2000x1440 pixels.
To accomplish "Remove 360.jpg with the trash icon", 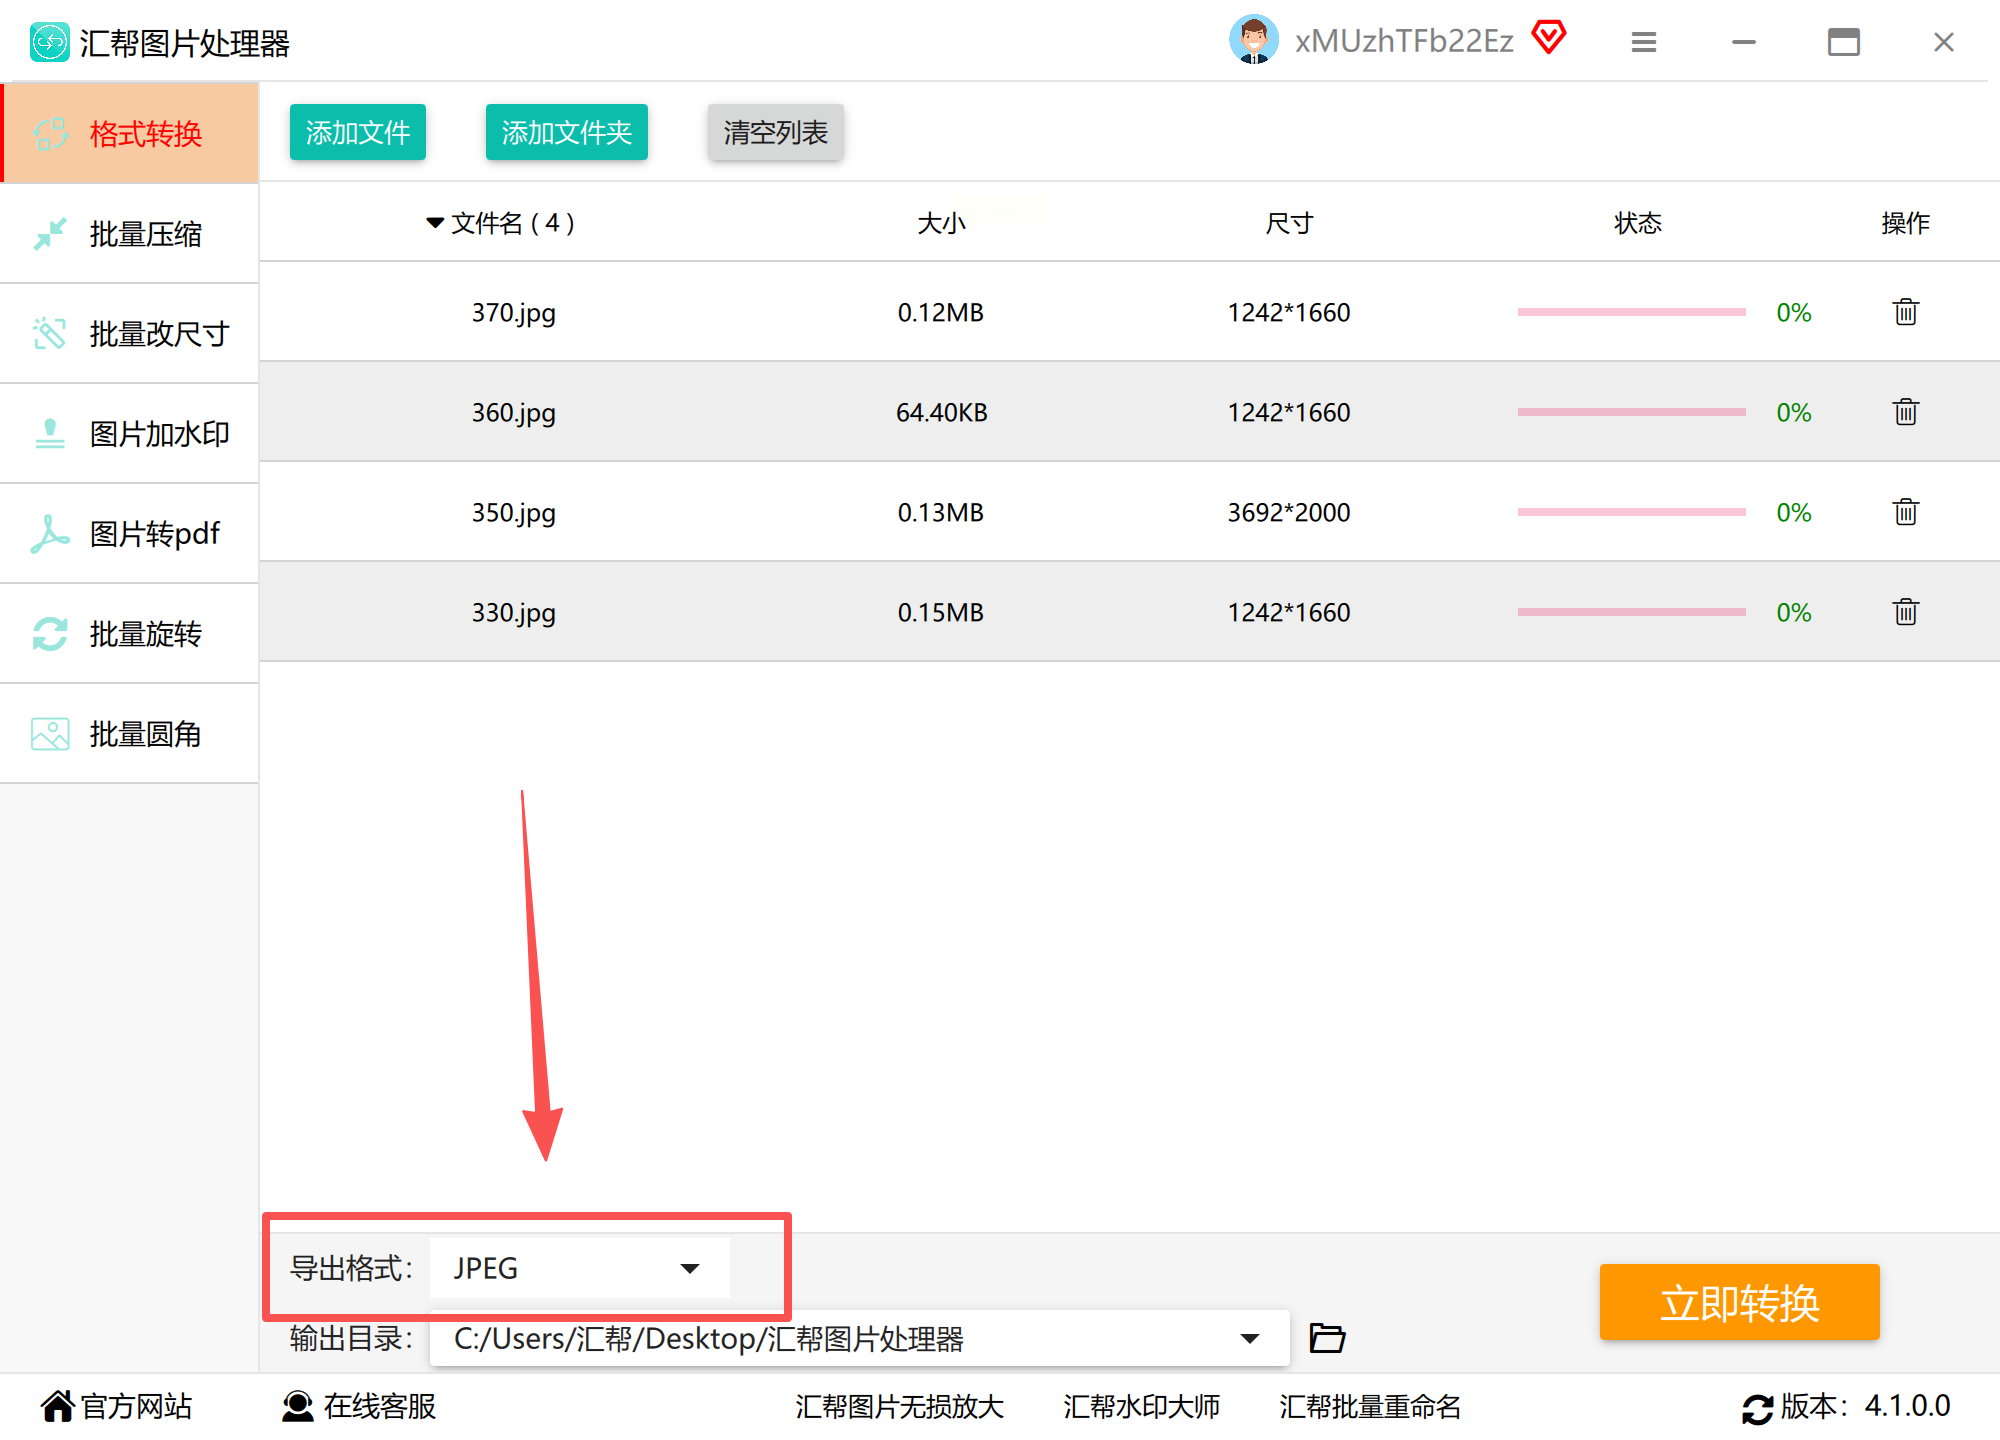I will pos(1905,412).
